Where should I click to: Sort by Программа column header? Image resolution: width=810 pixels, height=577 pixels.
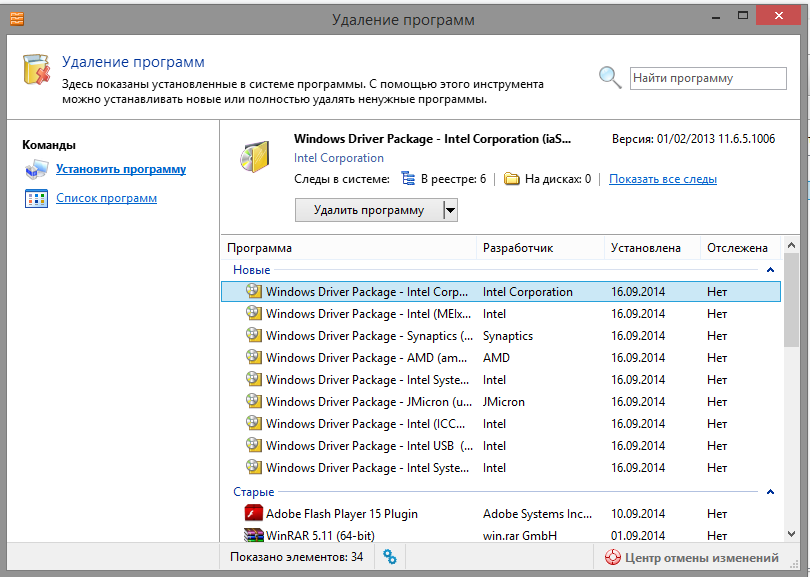pos(349,248)
